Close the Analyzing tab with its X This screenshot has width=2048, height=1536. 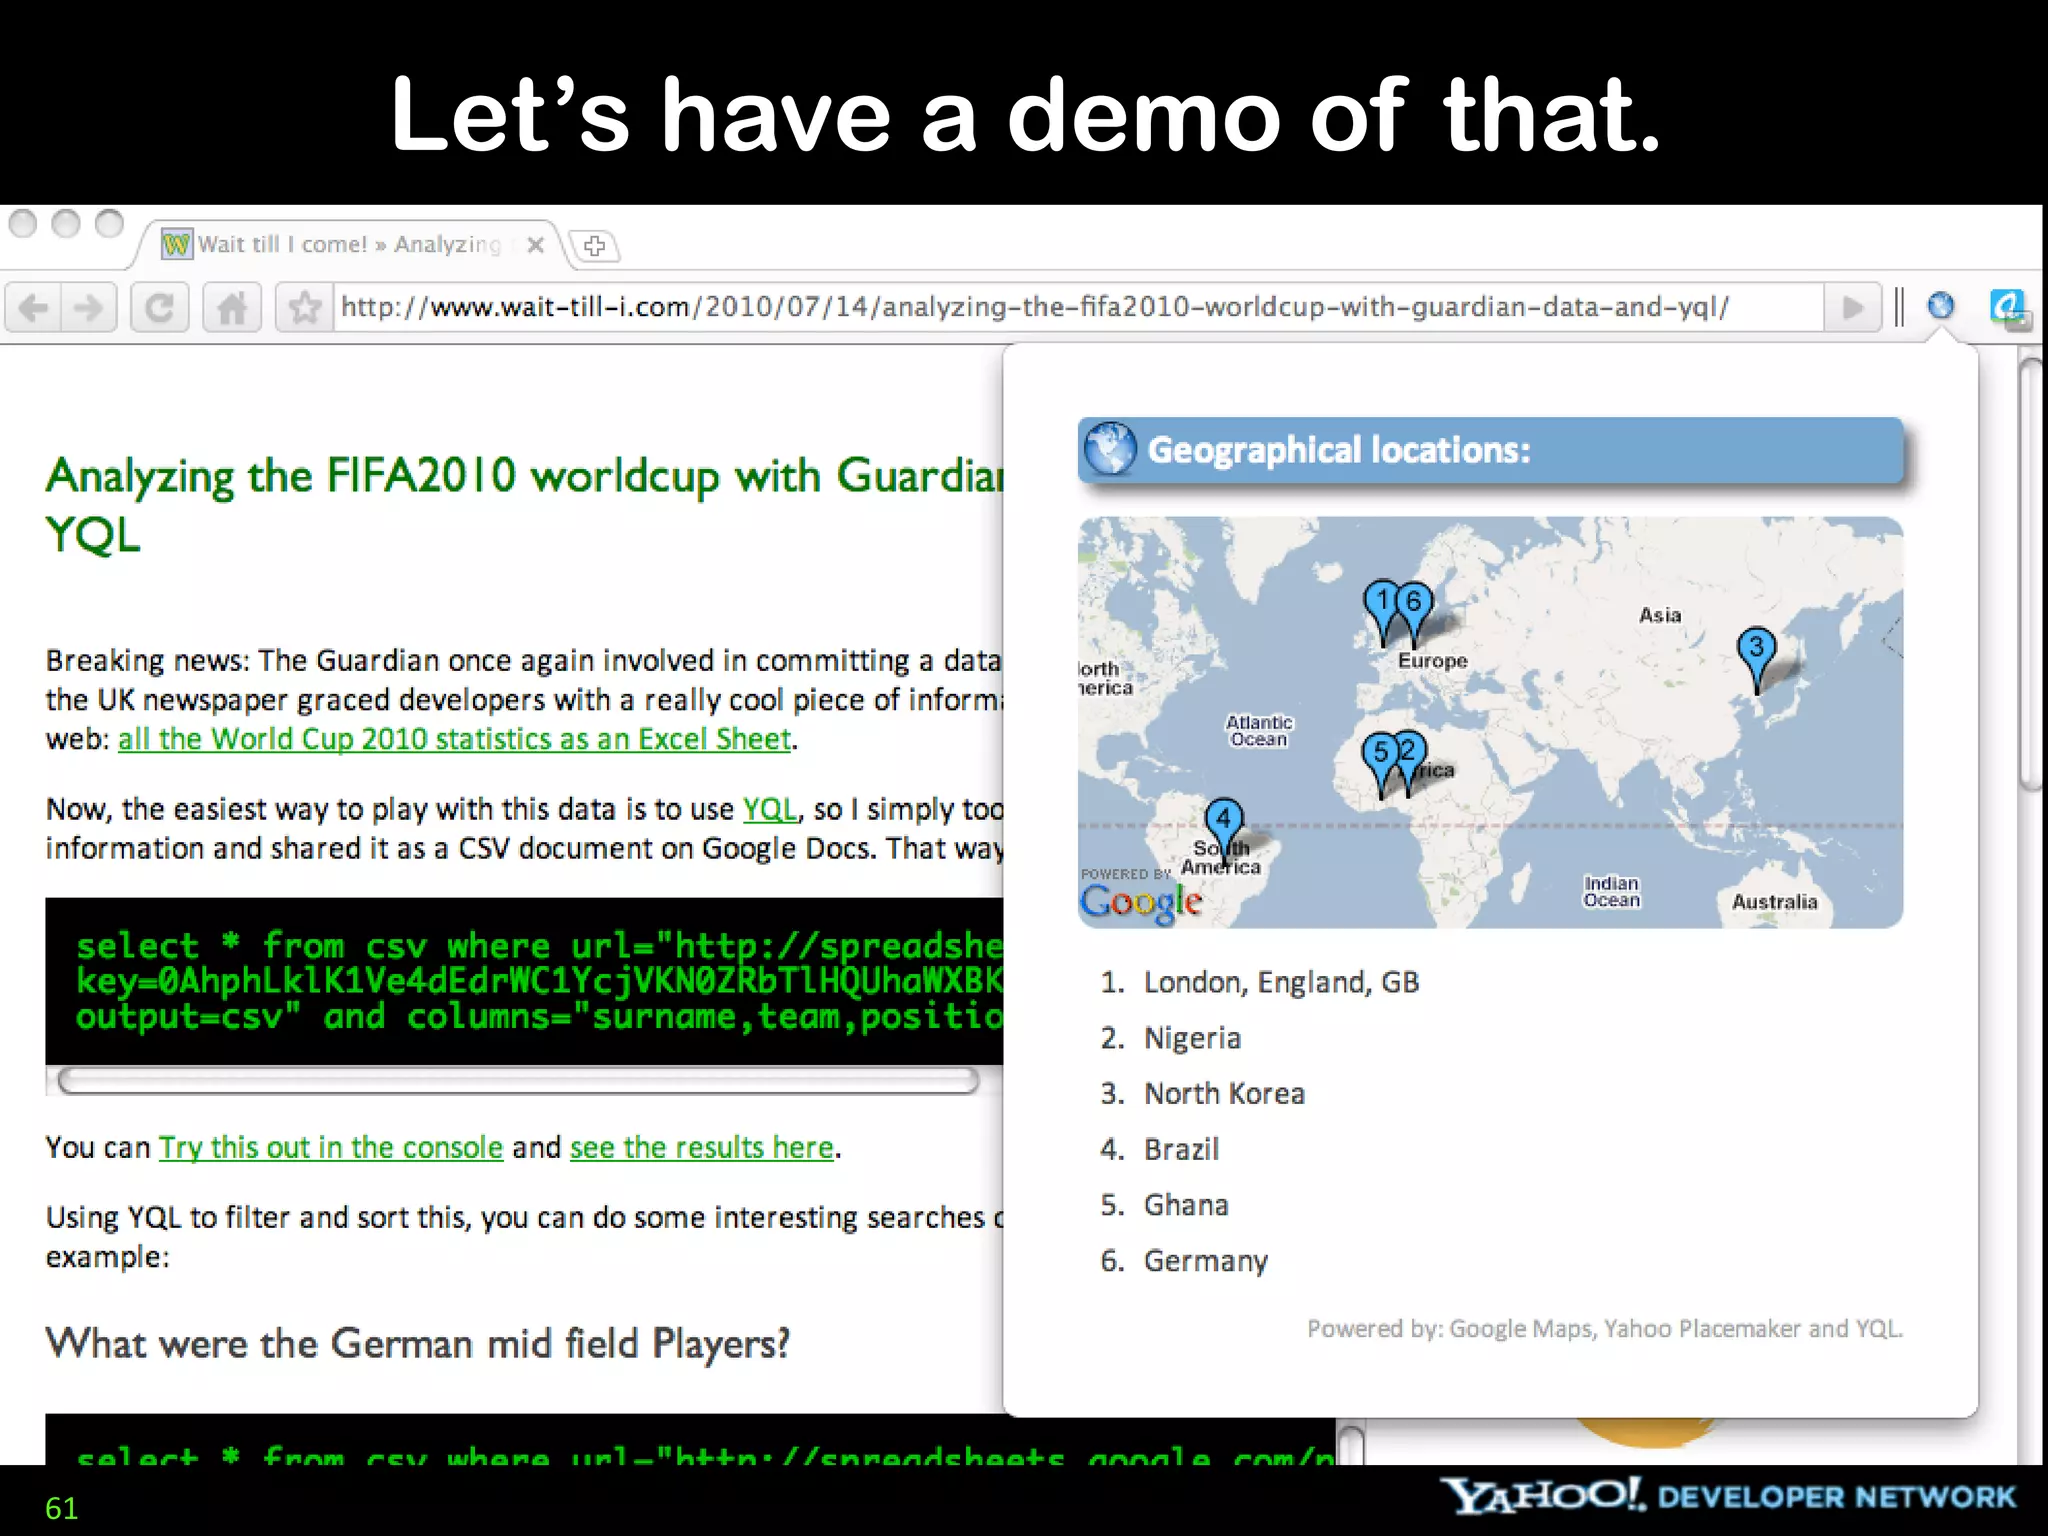[x=536, y=245]
